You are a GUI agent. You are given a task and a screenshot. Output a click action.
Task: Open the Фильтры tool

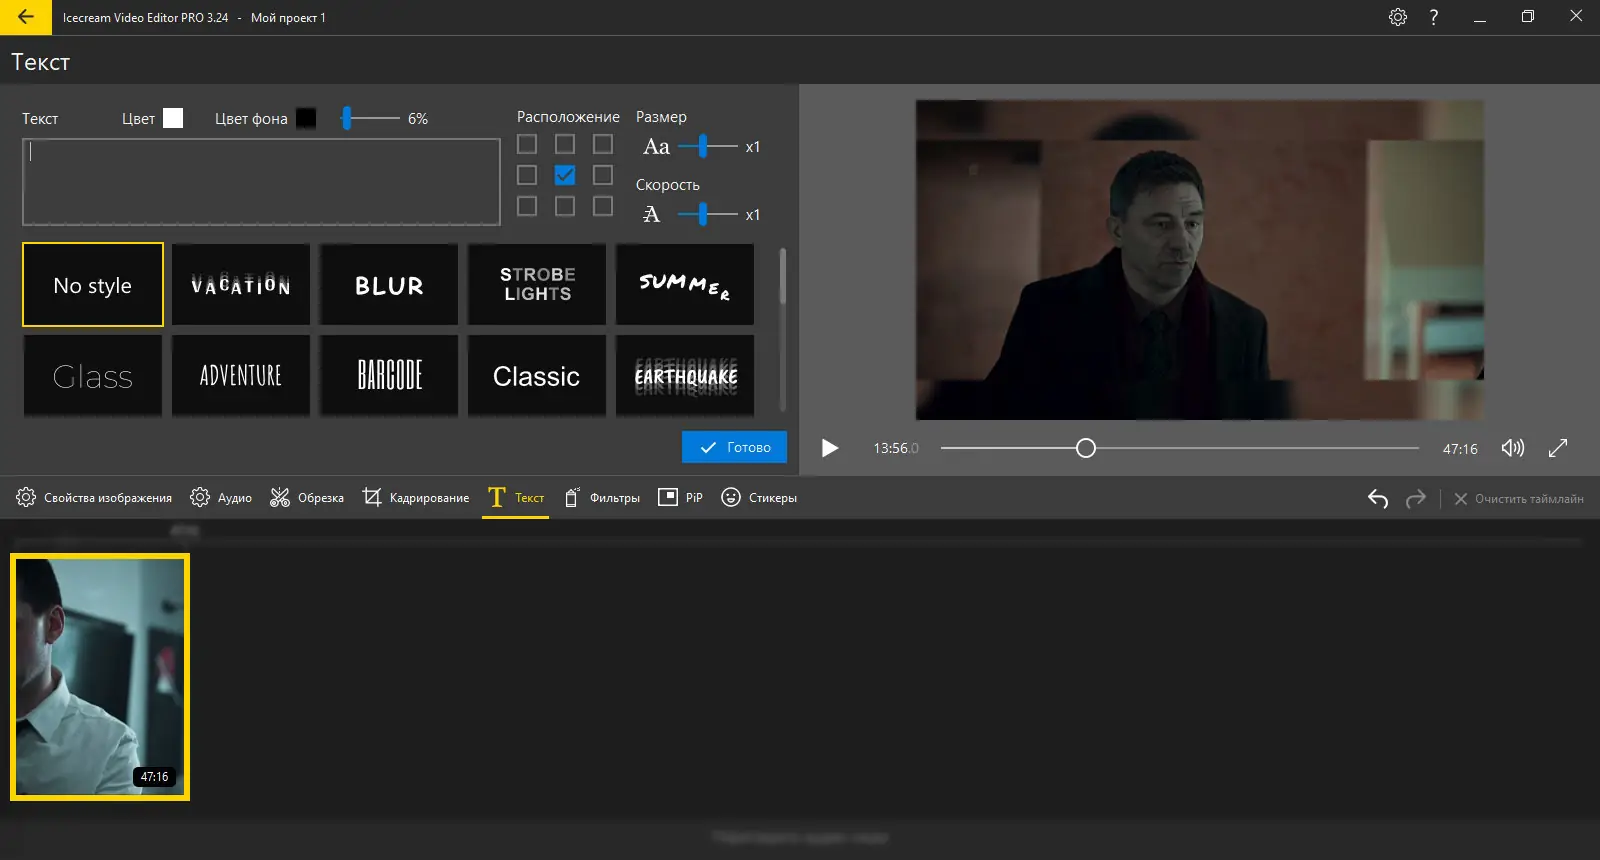(x=601, y=497)
